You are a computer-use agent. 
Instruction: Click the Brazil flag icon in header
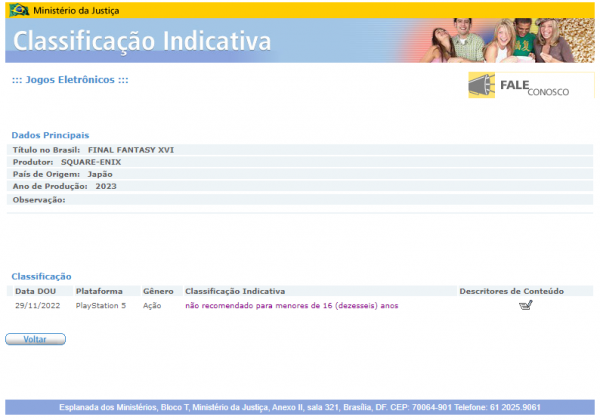coord(19,10)
